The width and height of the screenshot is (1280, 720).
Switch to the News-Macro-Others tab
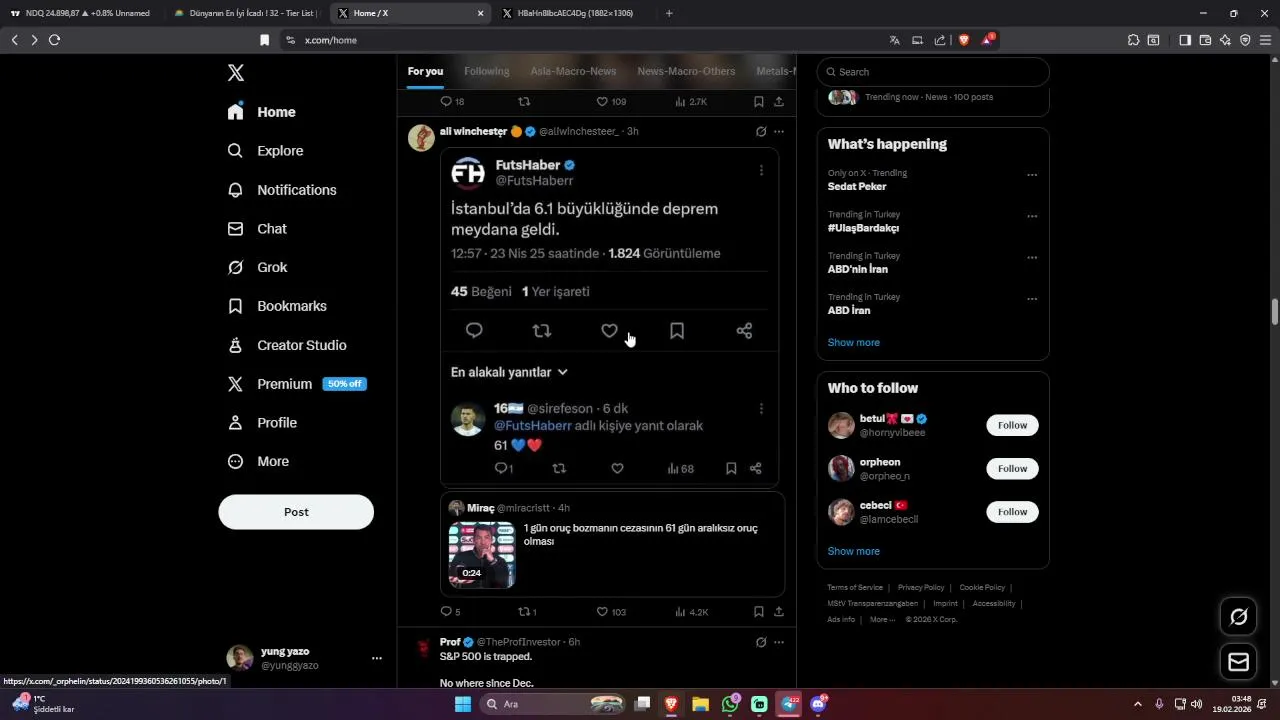click(686, 71)
